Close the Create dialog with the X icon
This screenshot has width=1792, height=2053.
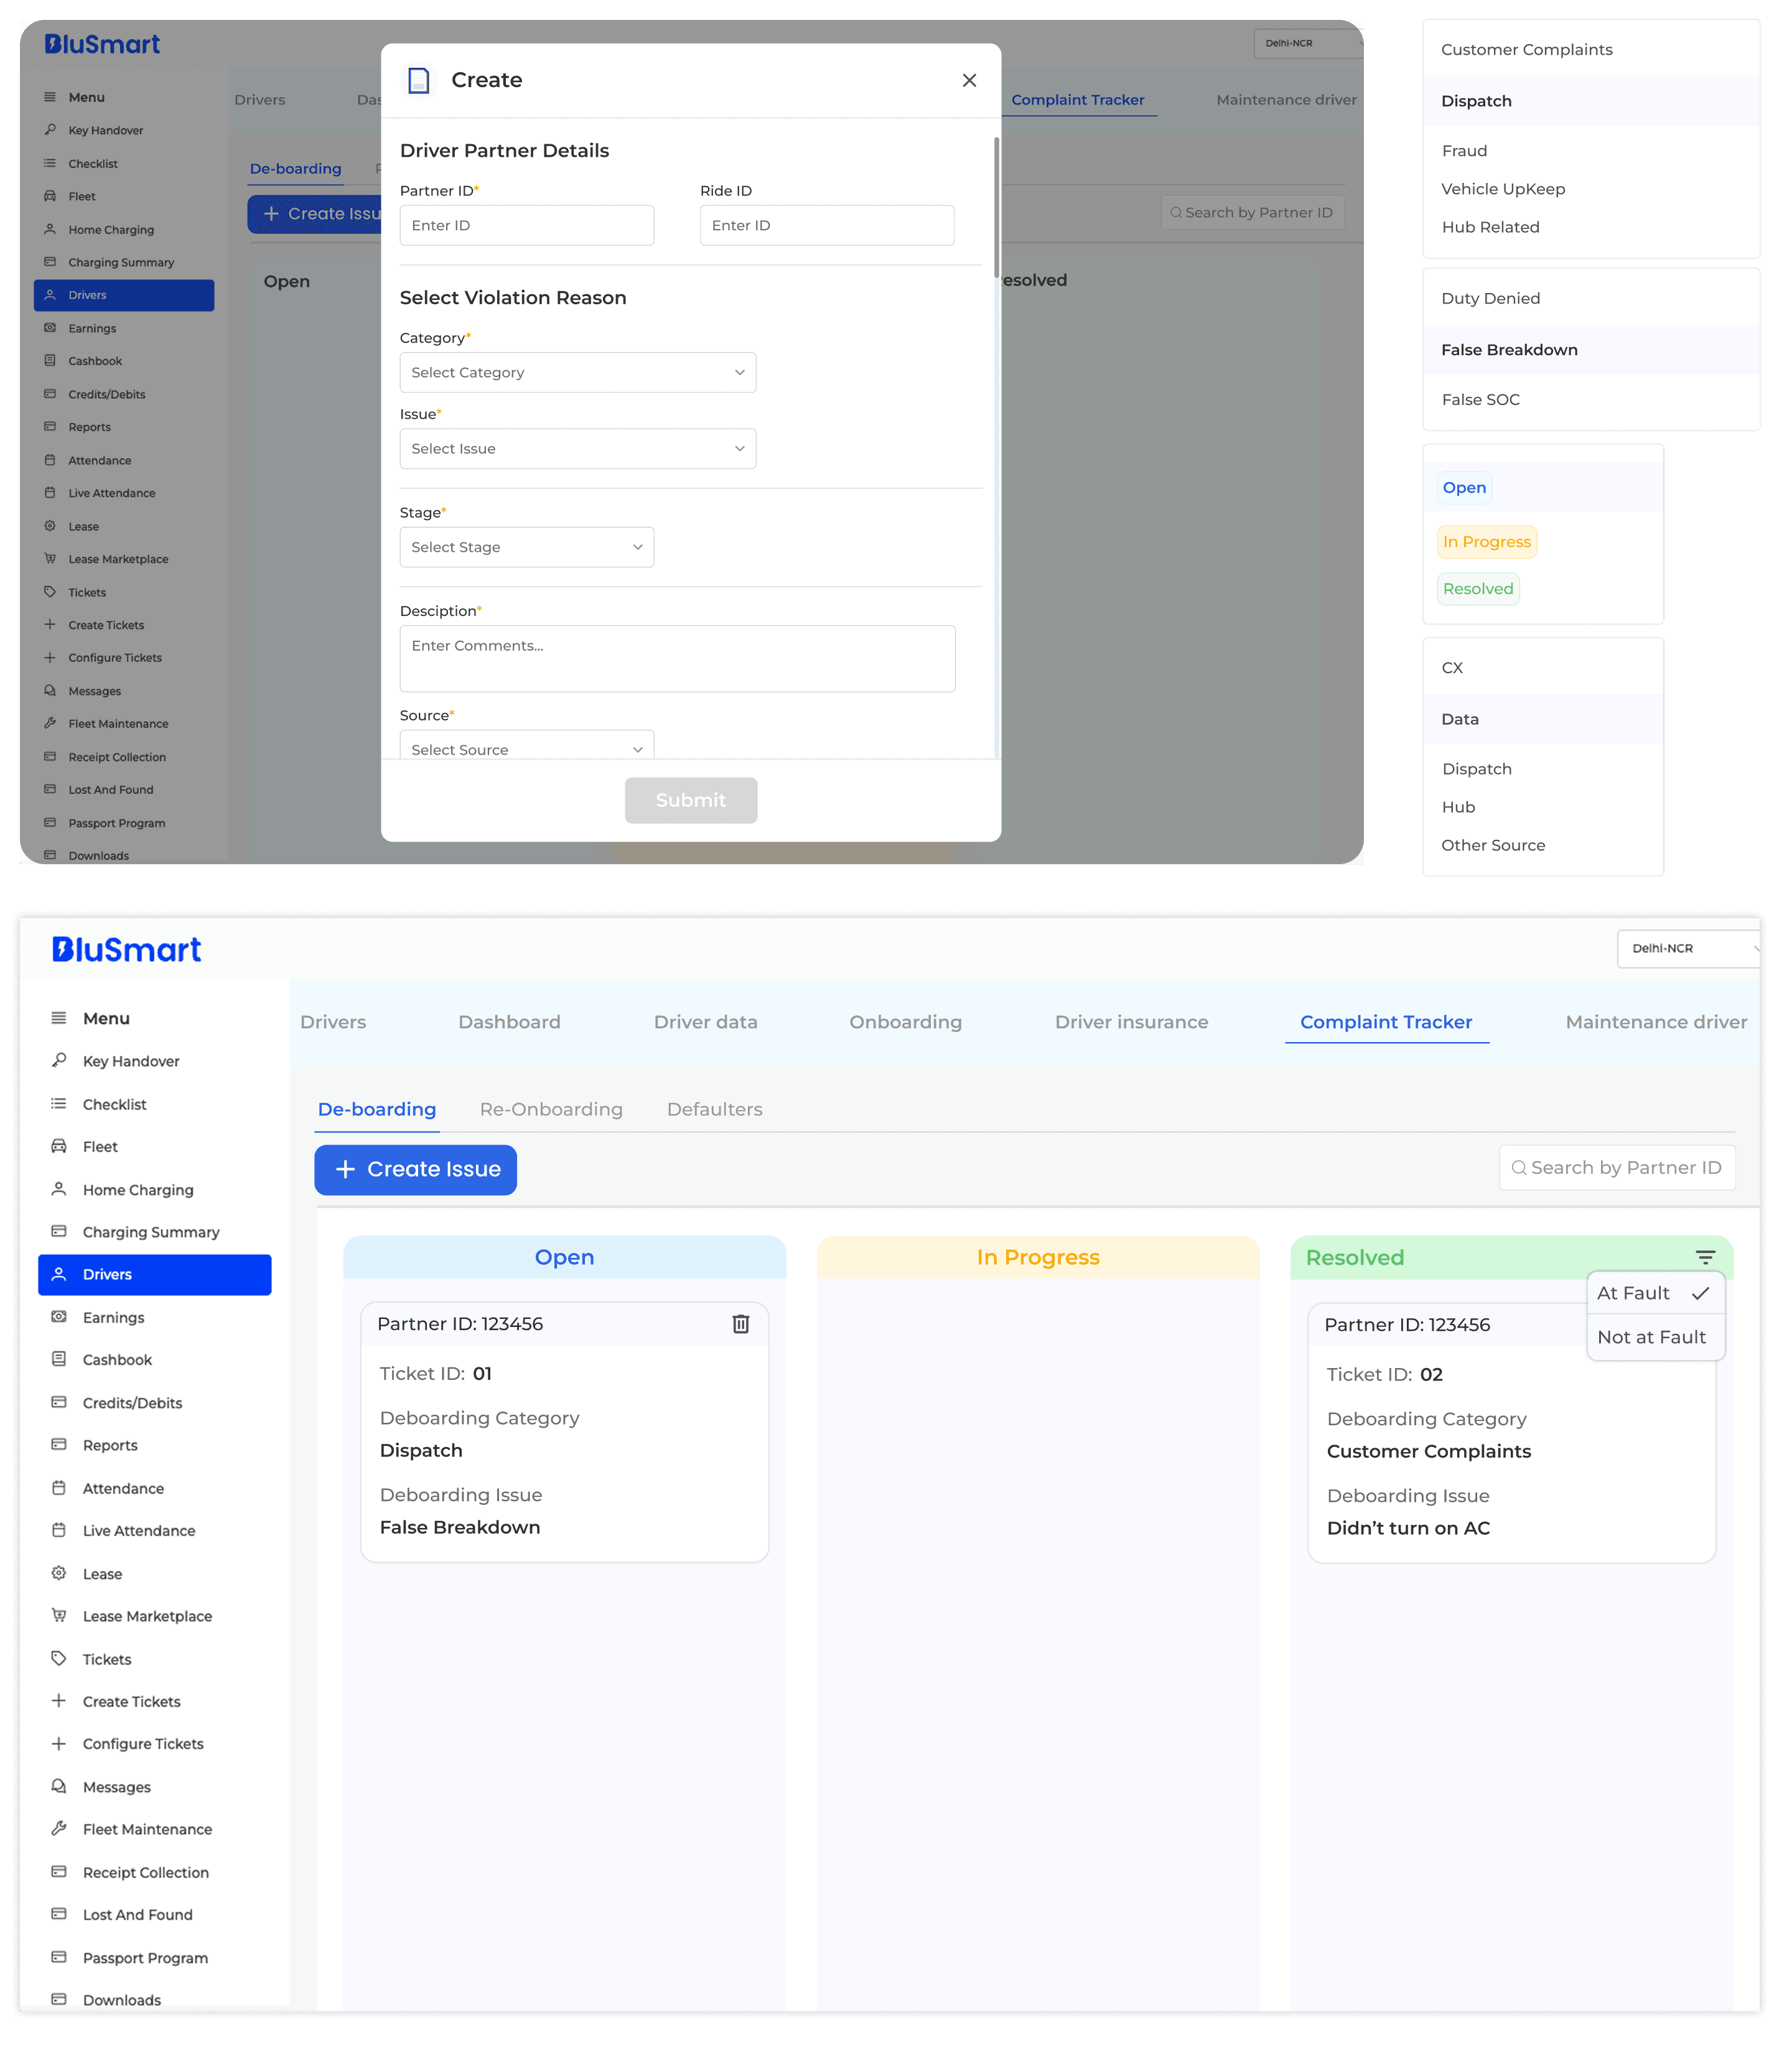click(x=969, y=80)
